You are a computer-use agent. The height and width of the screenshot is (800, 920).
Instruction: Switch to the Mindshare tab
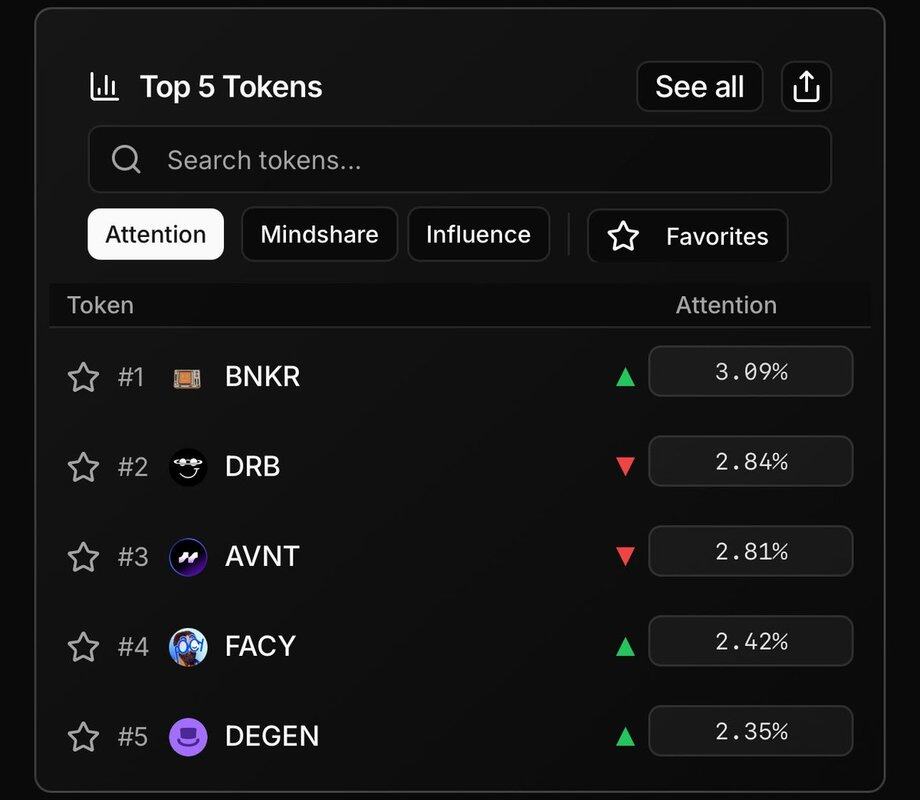coord(319,234)
